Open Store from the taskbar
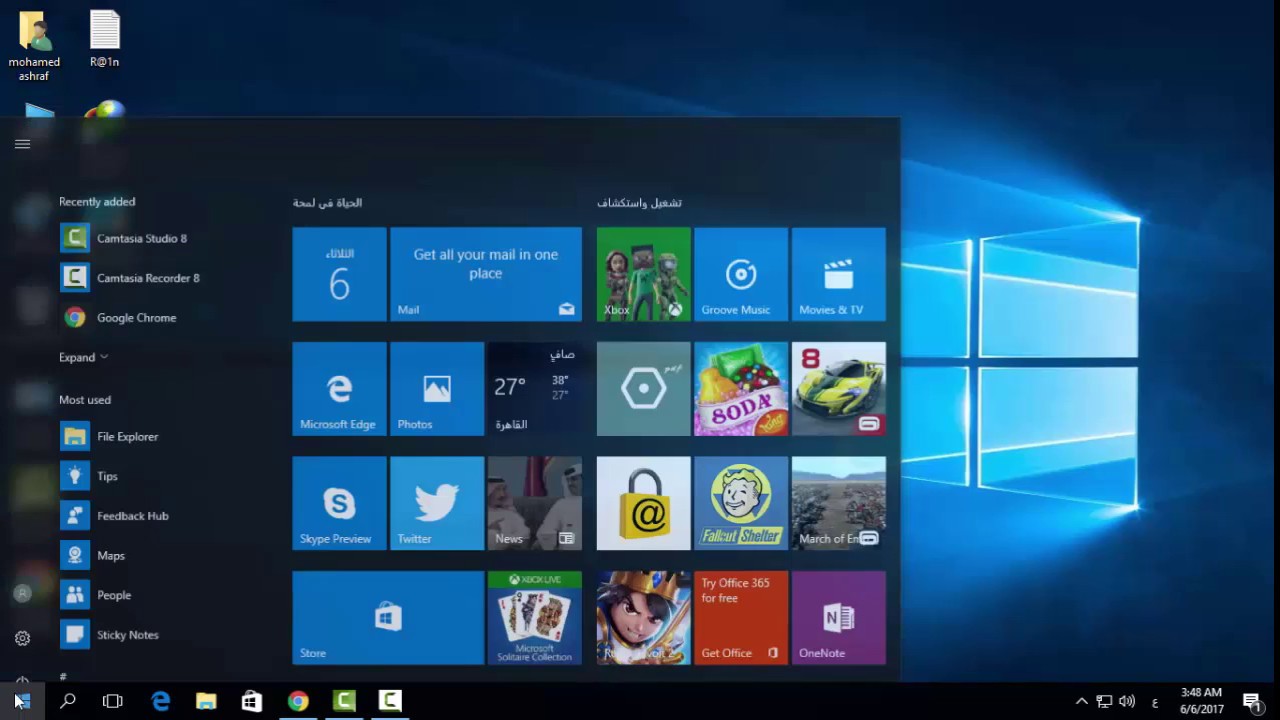The width and height of the screenshot is (1280, 720). [x=252, y=701]
